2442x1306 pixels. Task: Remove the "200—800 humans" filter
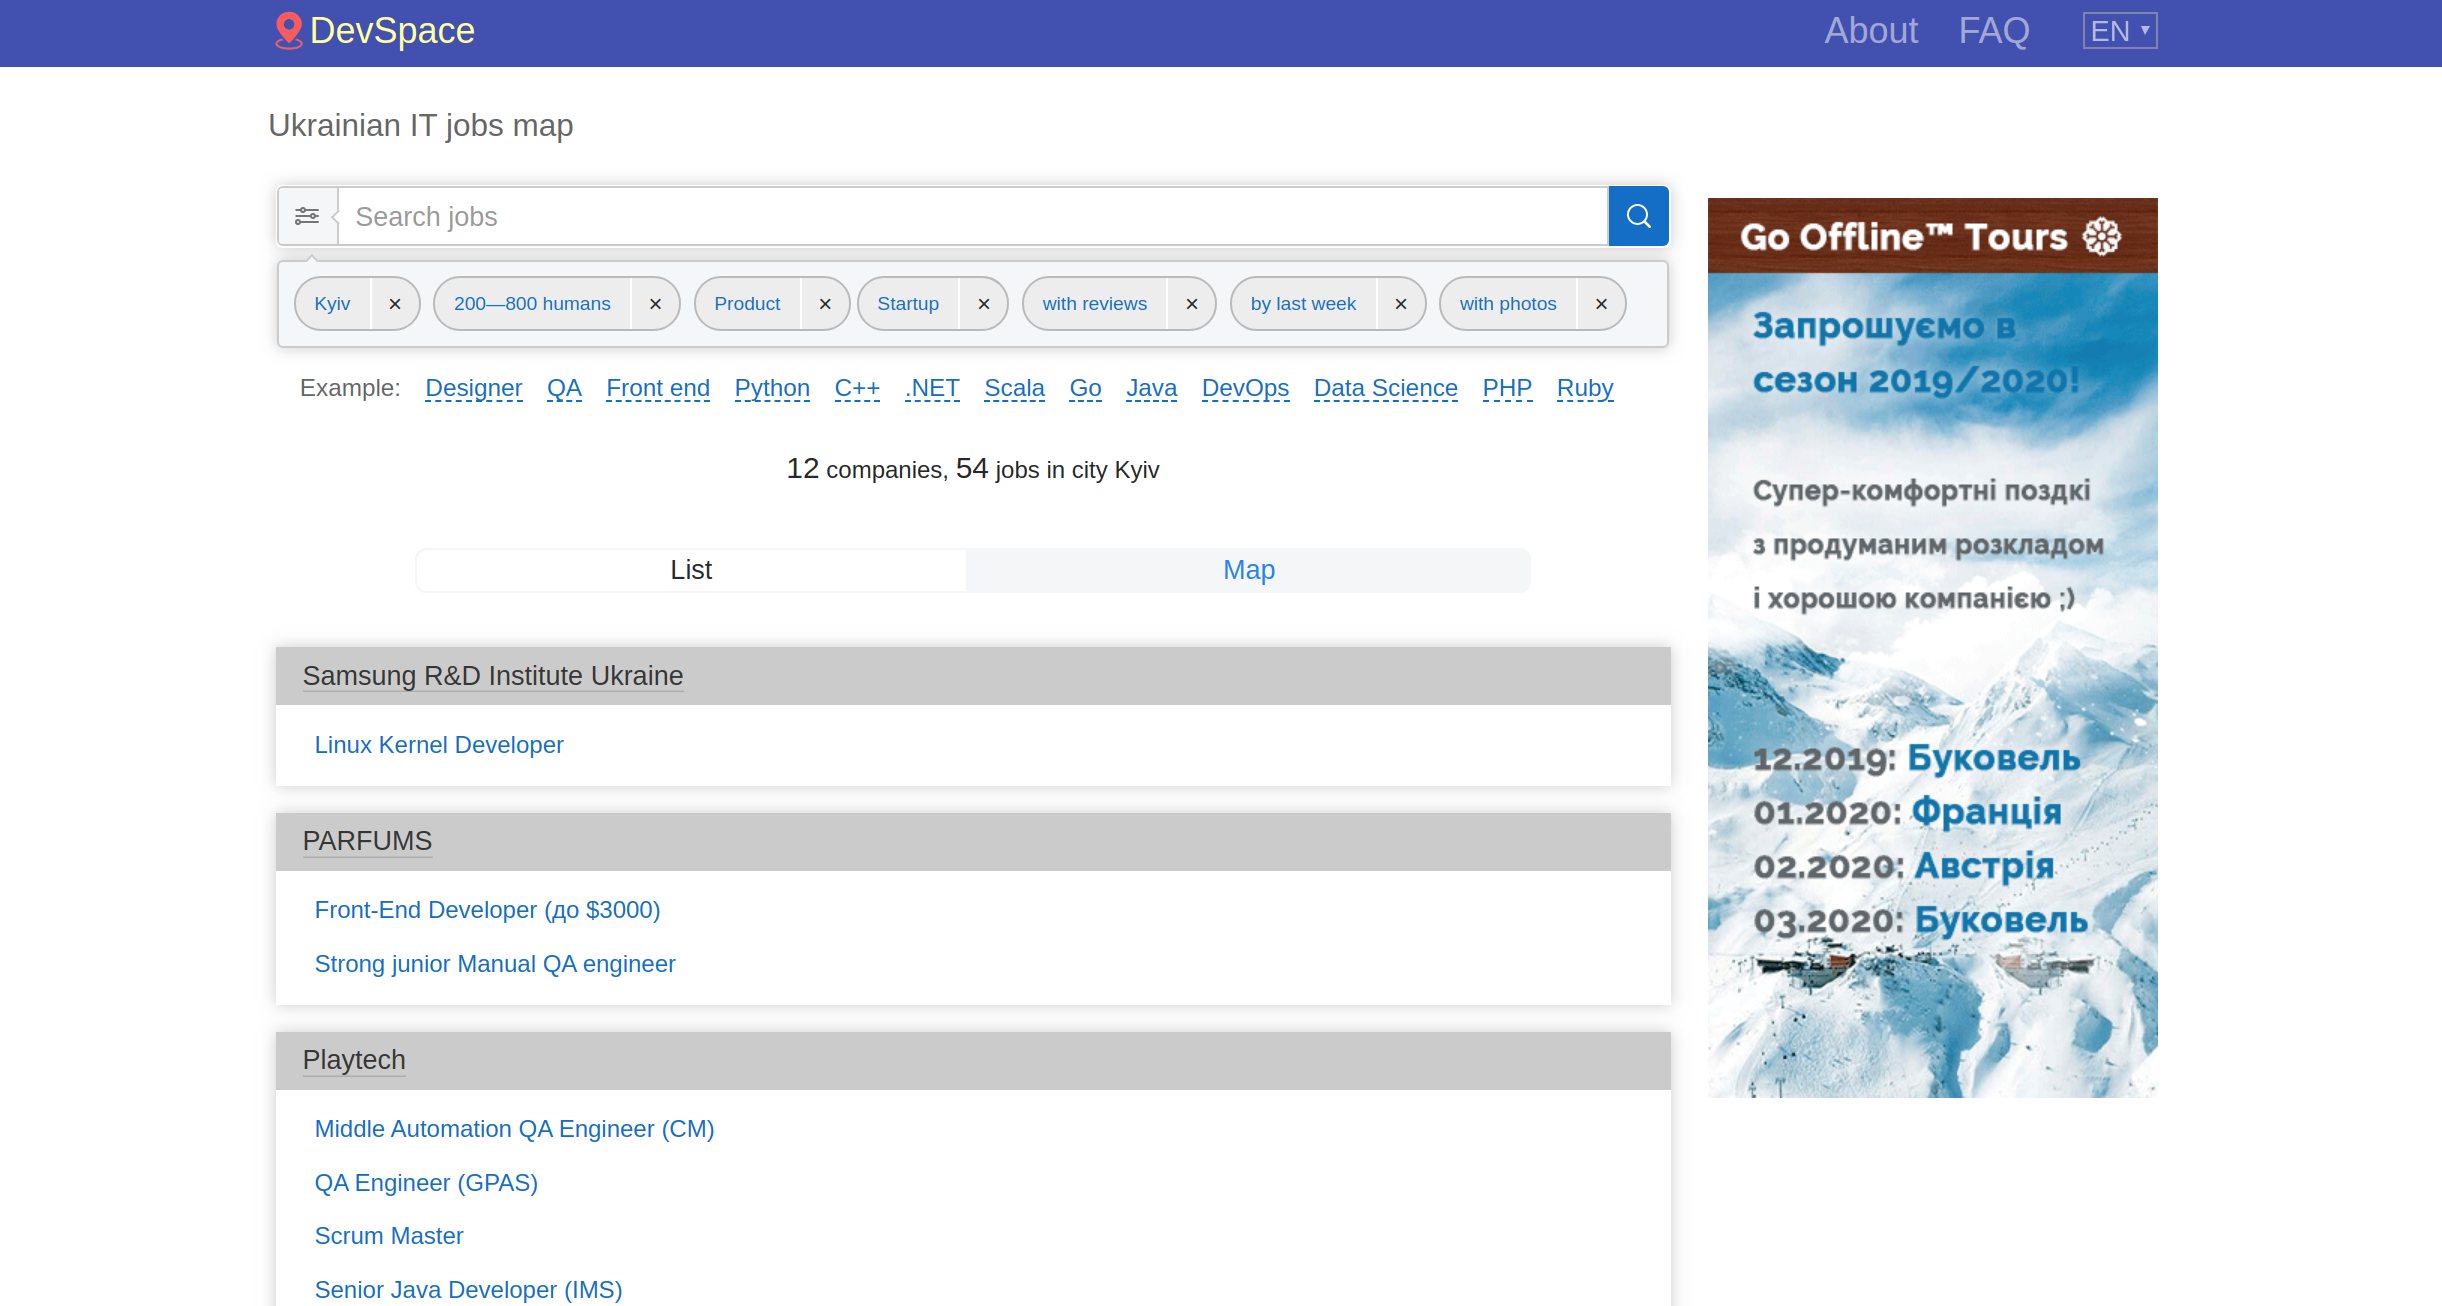pyautogui.click(x=655, y=303)
